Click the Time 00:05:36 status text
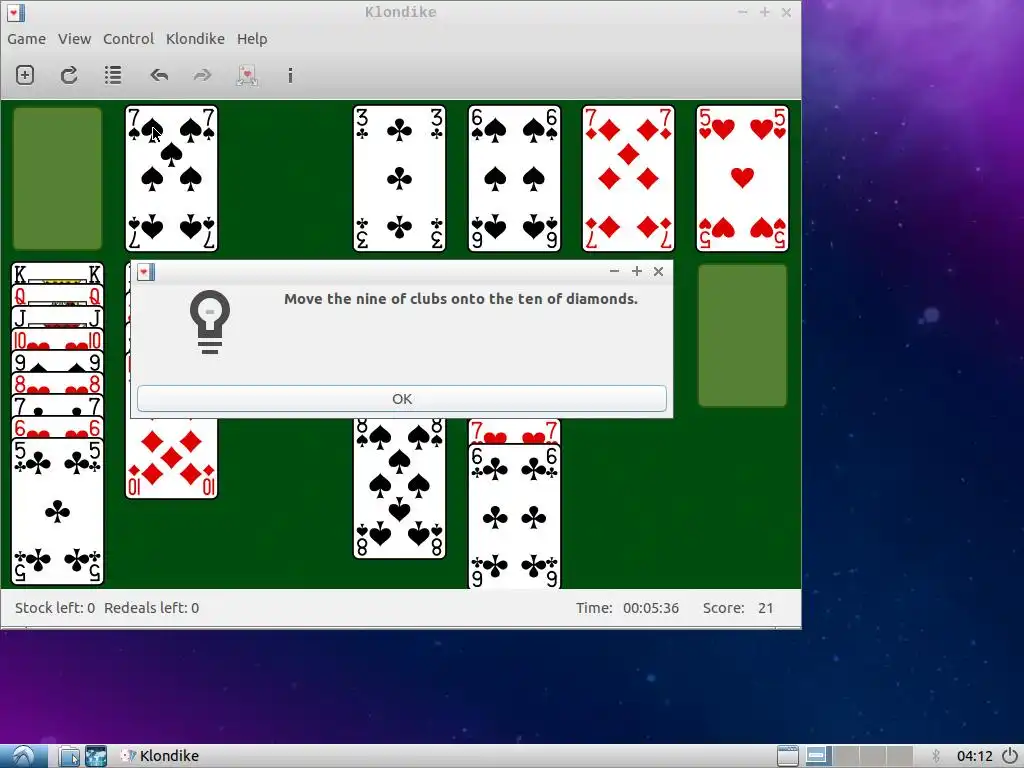 coord(627,608)
